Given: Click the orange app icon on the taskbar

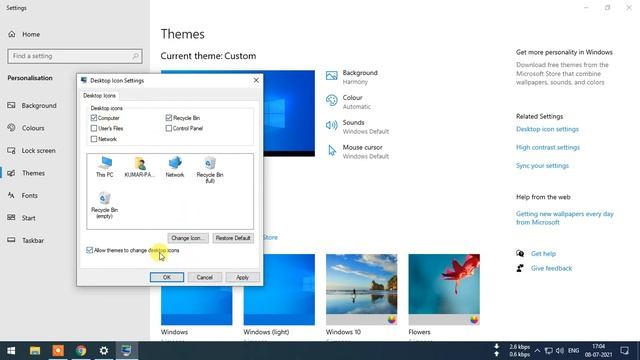Looking at the screenshot, I should click(58, 351).
